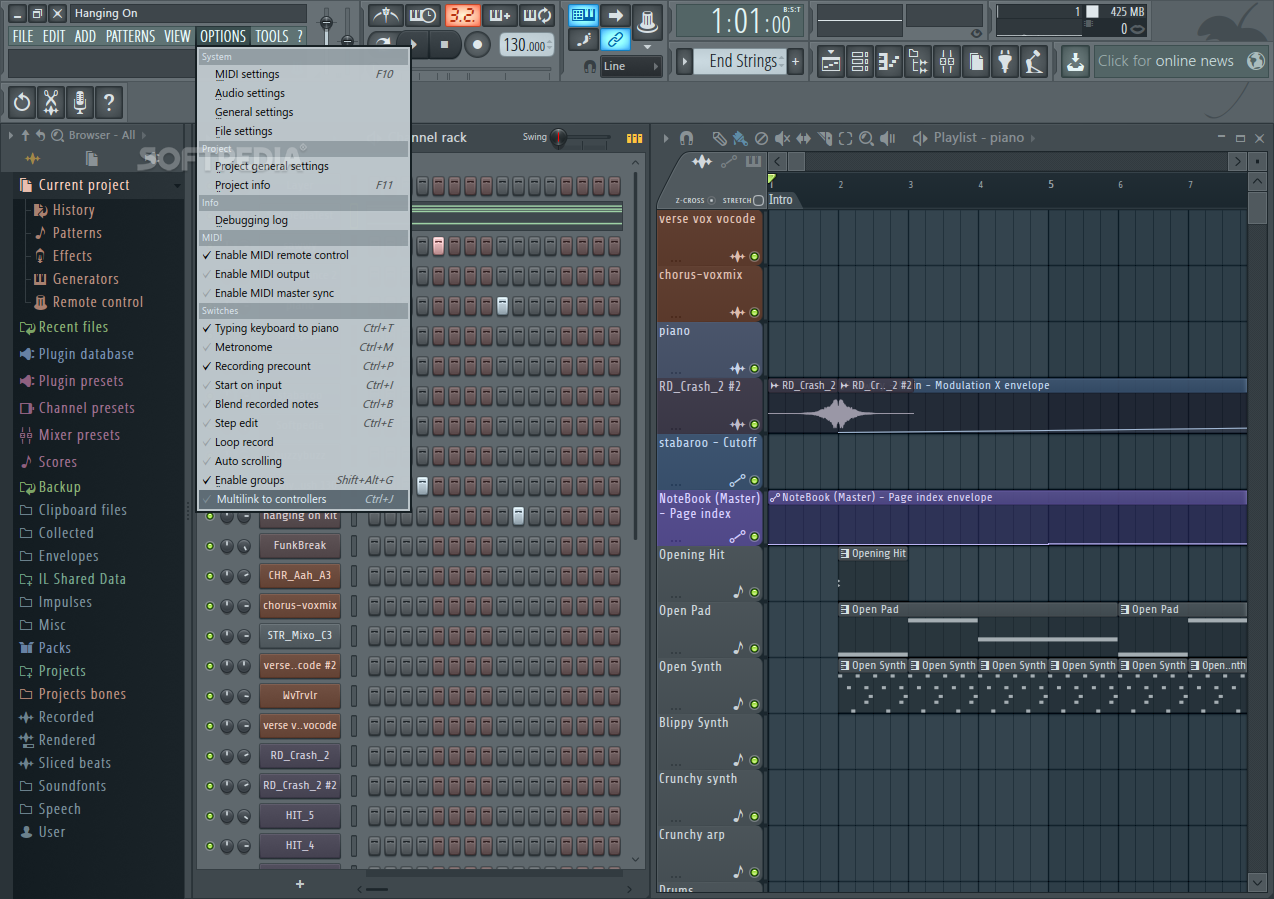This screenshot has height=899, width=1274.
Task: Click the WvTrvlr channel button
Action: click(299, 696)
